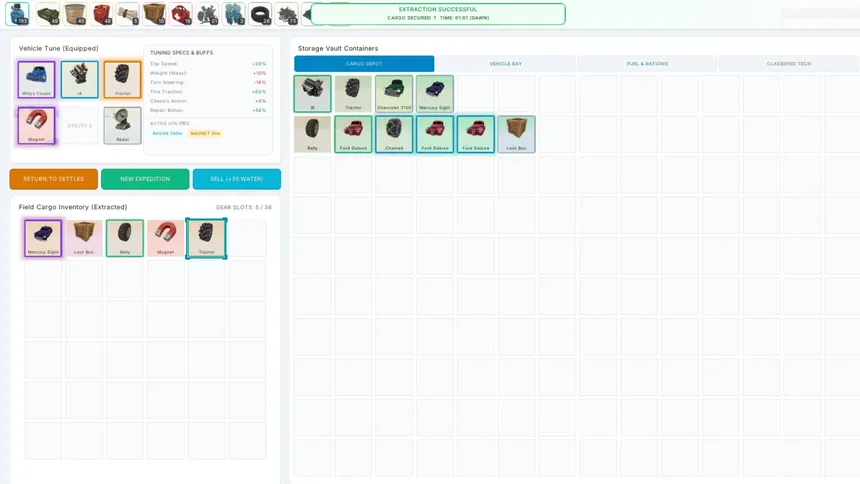This screenshot has height=484, width=860.
Task: Select the Loot Box in Cargo Depot
Action: tap(516, 134)
